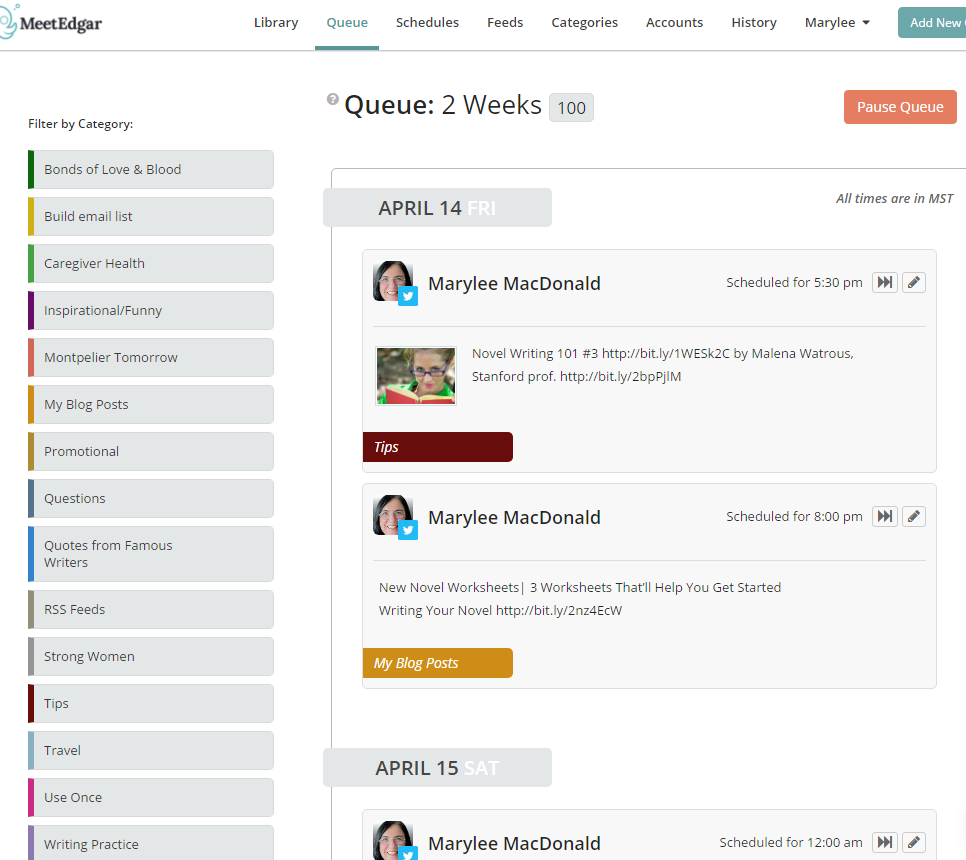Filter by Caregiver Health category
Viewport: 966px width, 860px height.
(x=151, y=264)
